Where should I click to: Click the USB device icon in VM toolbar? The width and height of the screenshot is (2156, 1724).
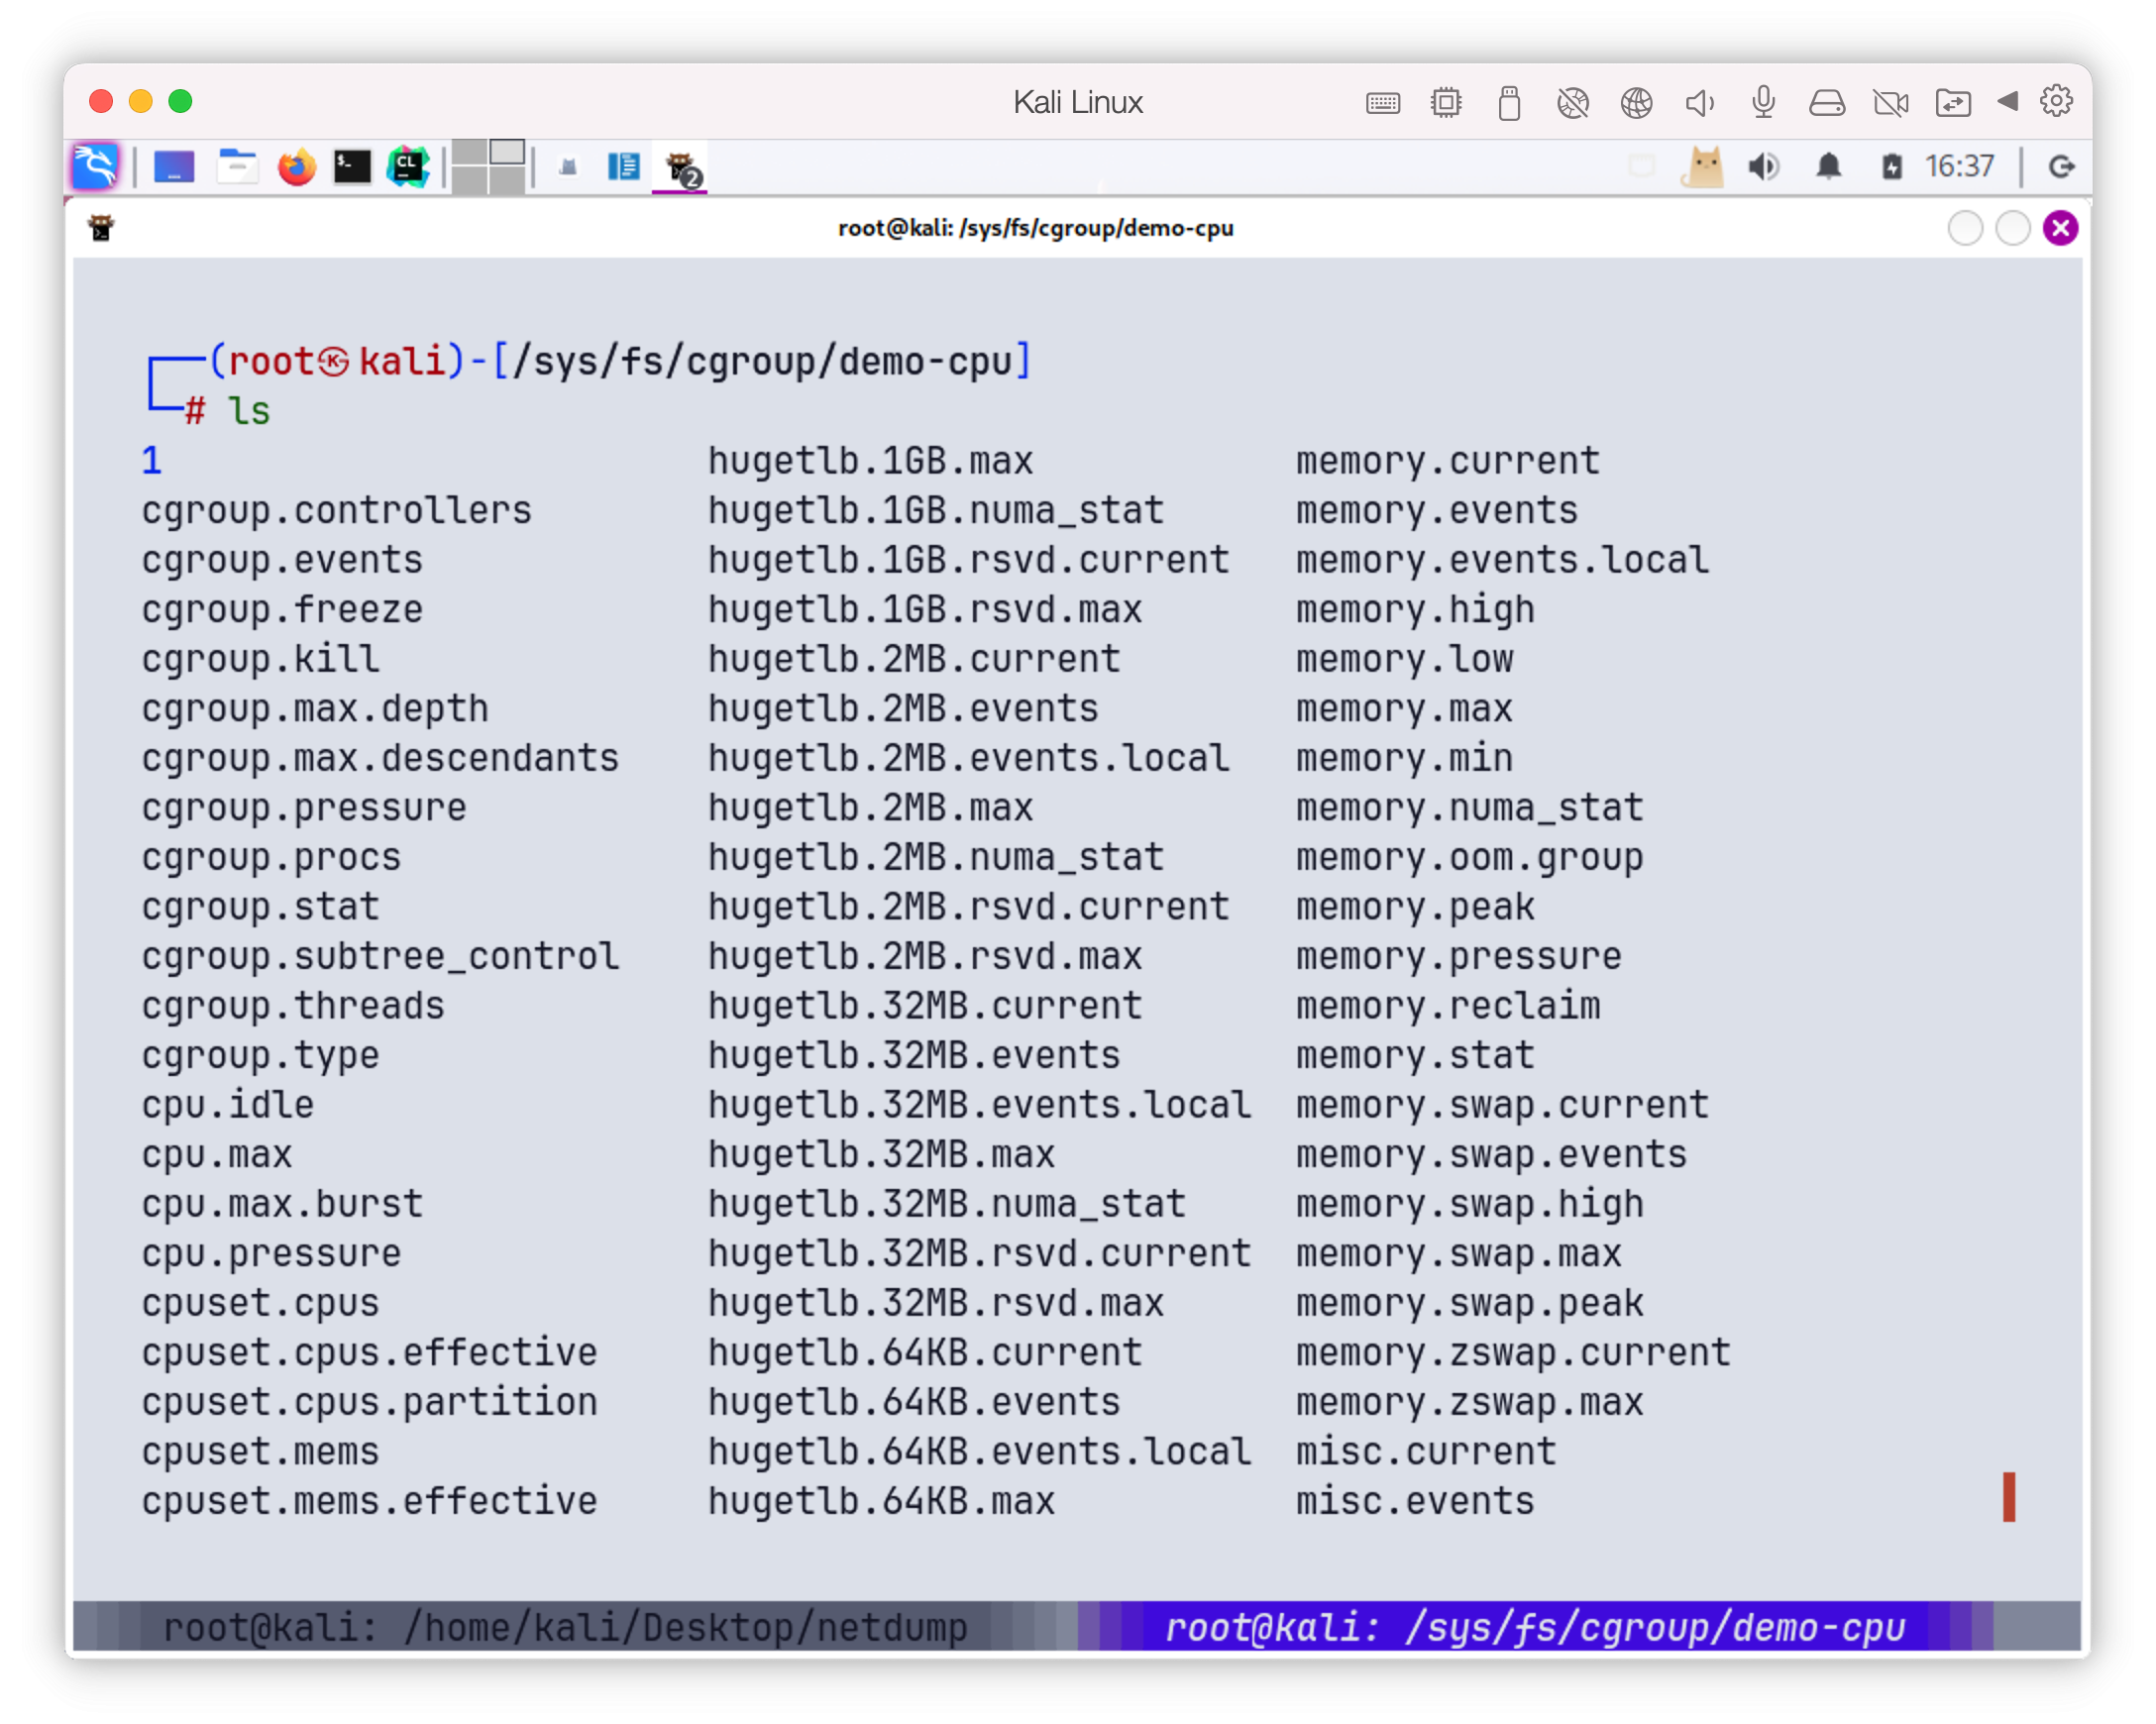[x=1510, y=102]
